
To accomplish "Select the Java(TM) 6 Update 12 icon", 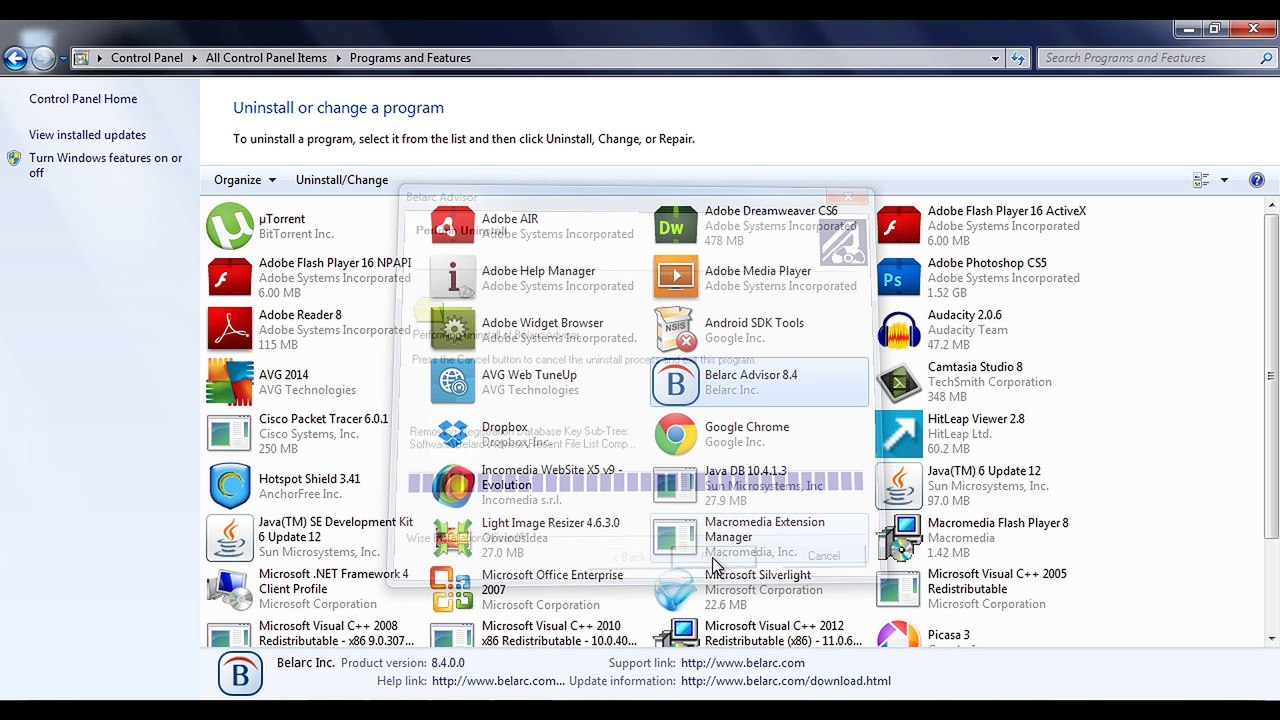I will (x=898, y=486).
